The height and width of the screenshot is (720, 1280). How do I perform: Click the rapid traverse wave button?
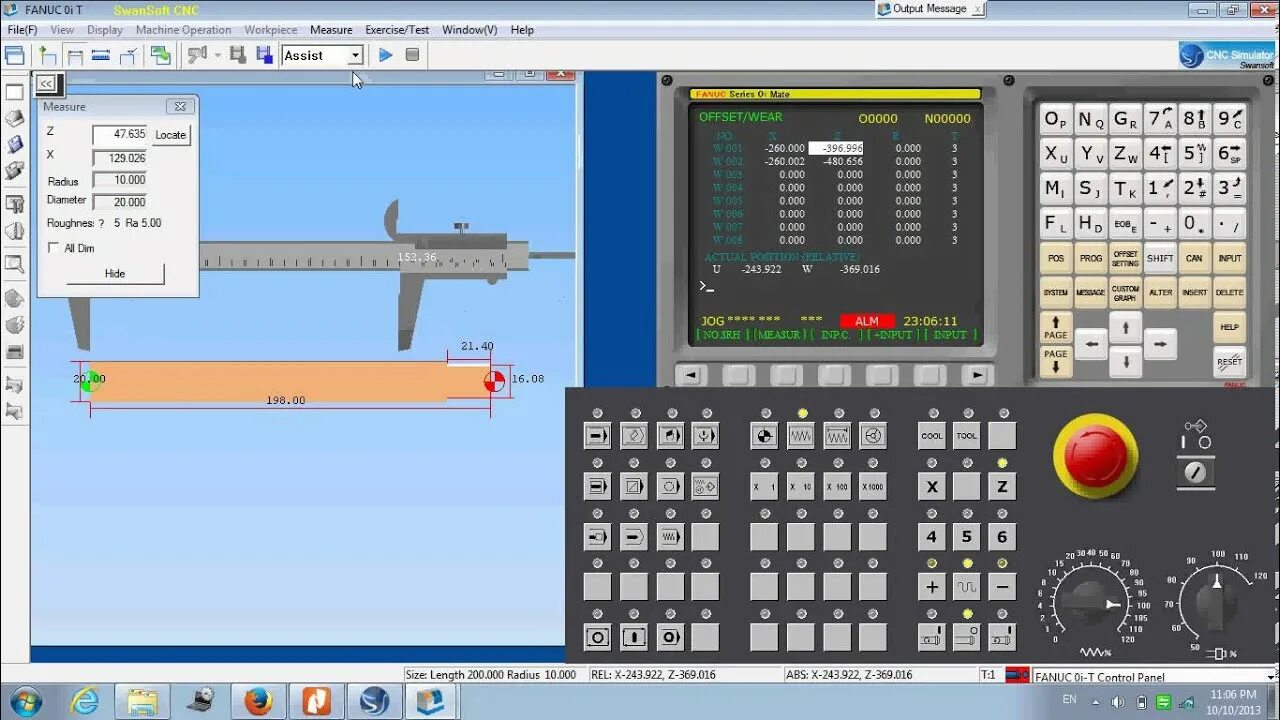[x=966, y=587]
